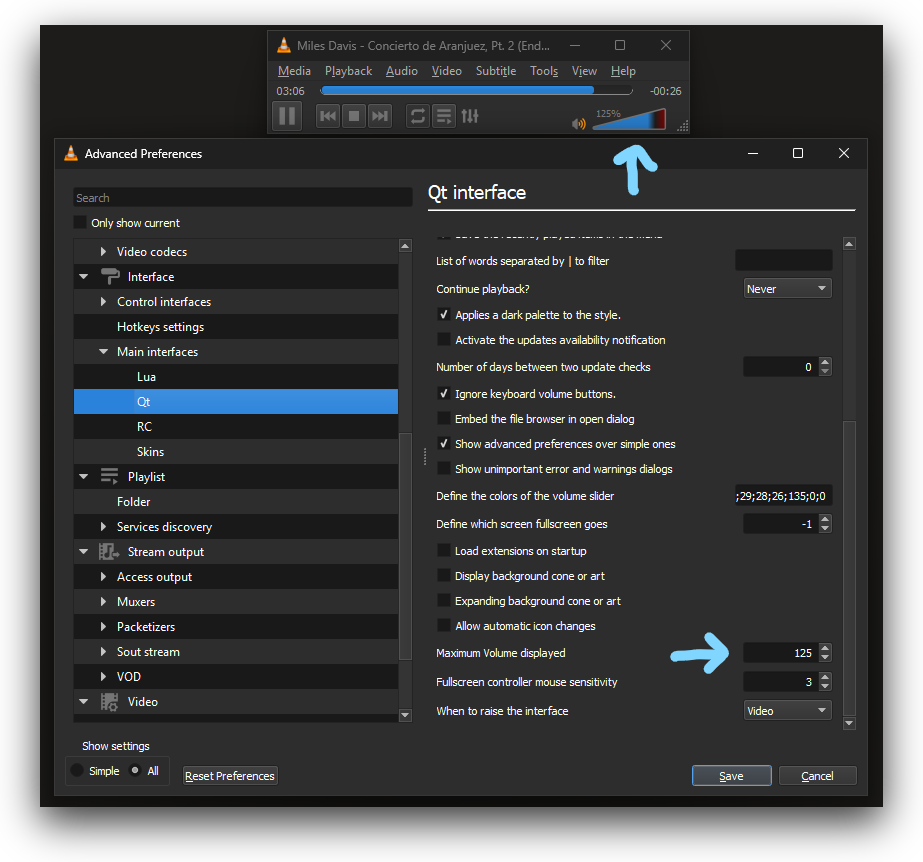Uncheck 'Ignore keyboard volume buttons'
This screenshot has height=862, width=923.
(444, 393)
